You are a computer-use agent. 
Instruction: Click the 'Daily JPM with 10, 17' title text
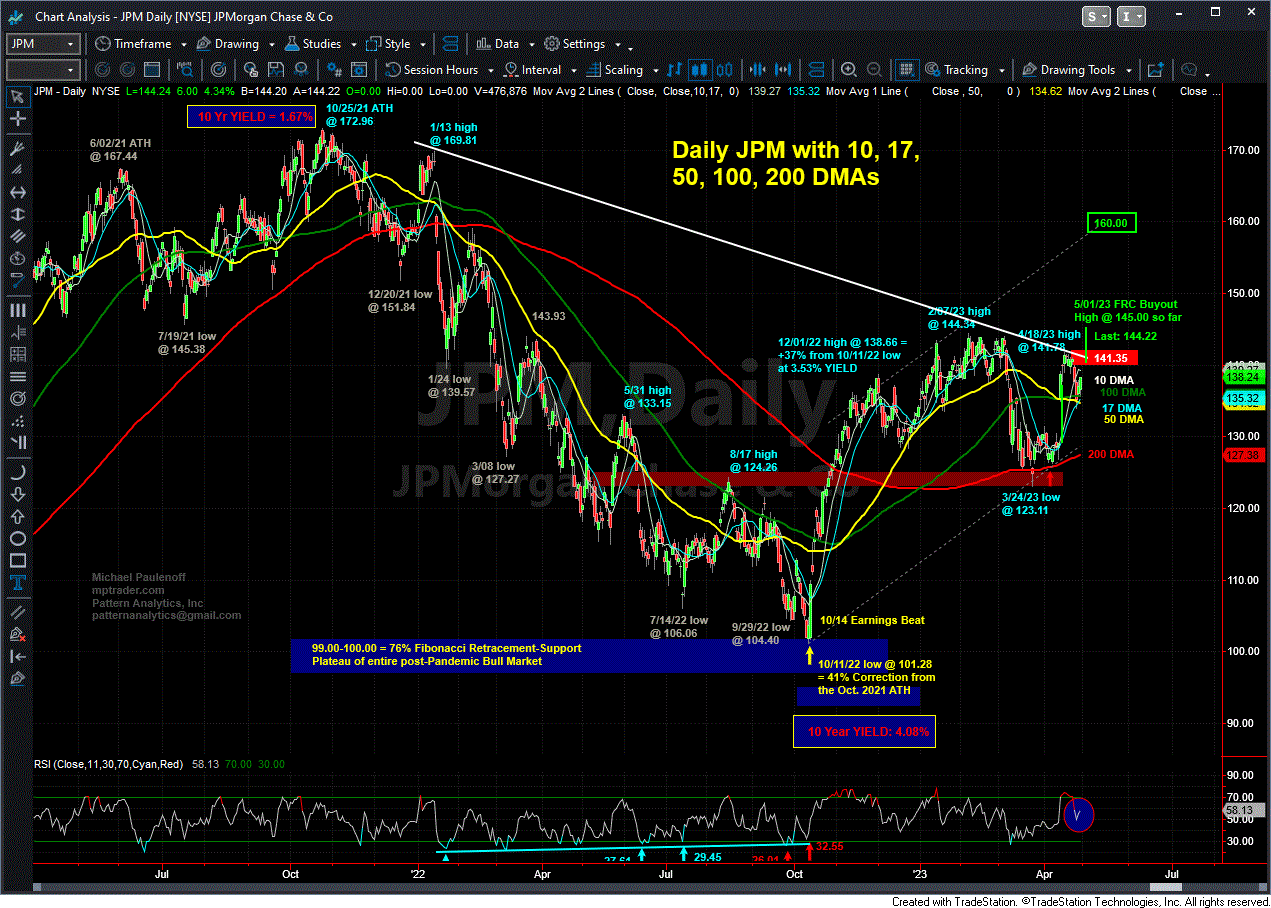[x=796, y=150]
